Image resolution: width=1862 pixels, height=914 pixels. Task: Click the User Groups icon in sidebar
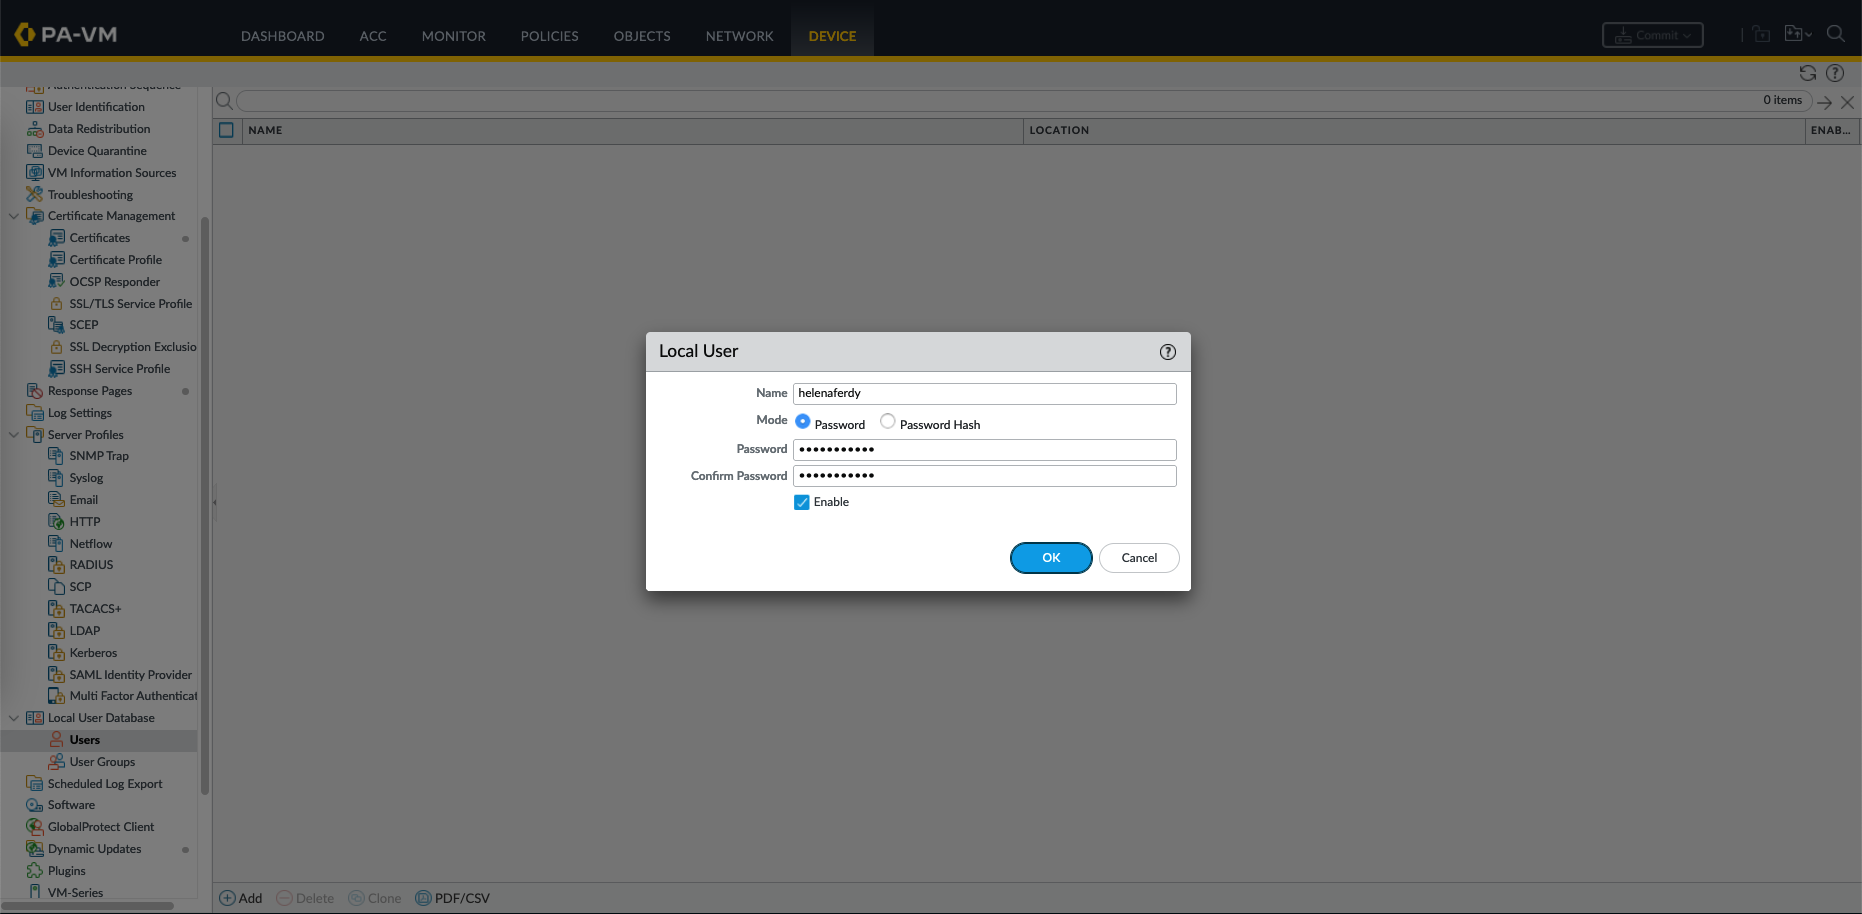click(x=57, y=762)
